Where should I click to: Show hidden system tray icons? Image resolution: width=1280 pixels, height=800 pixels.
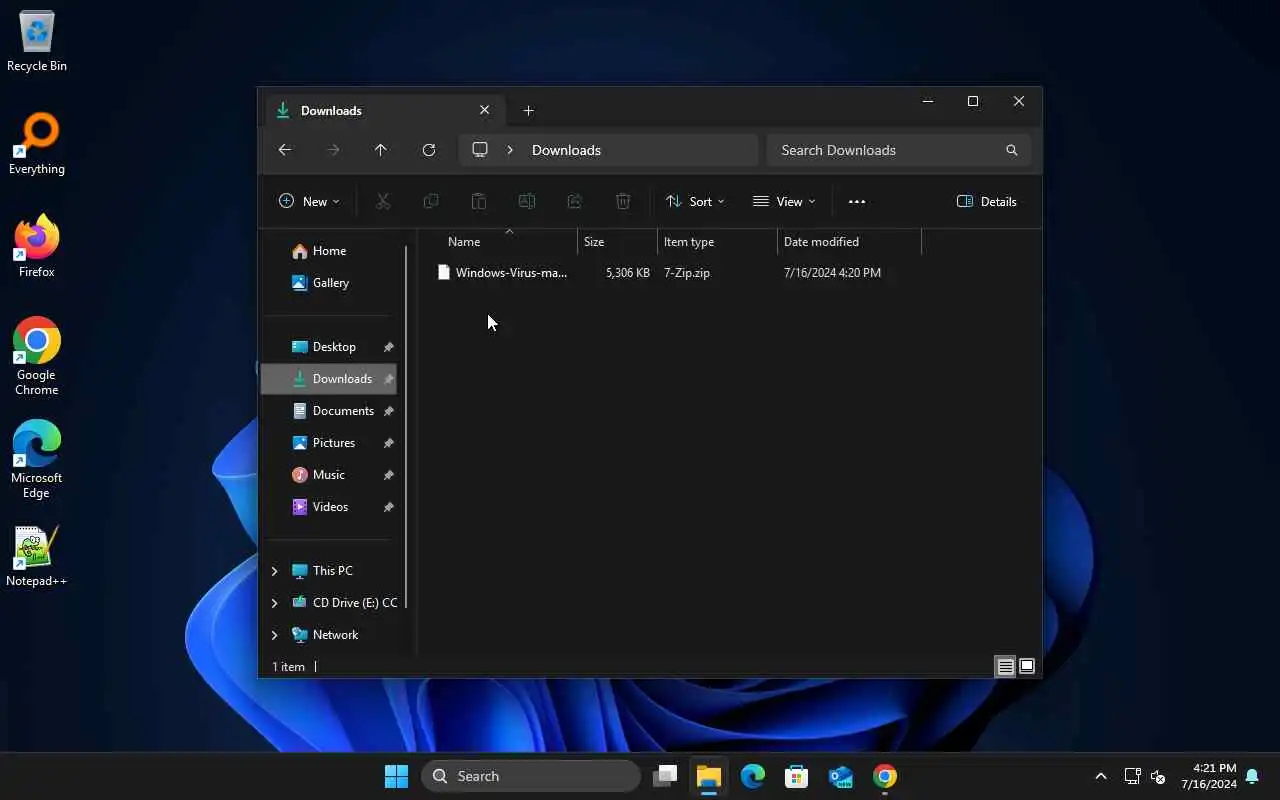[x=1101, y=776]
